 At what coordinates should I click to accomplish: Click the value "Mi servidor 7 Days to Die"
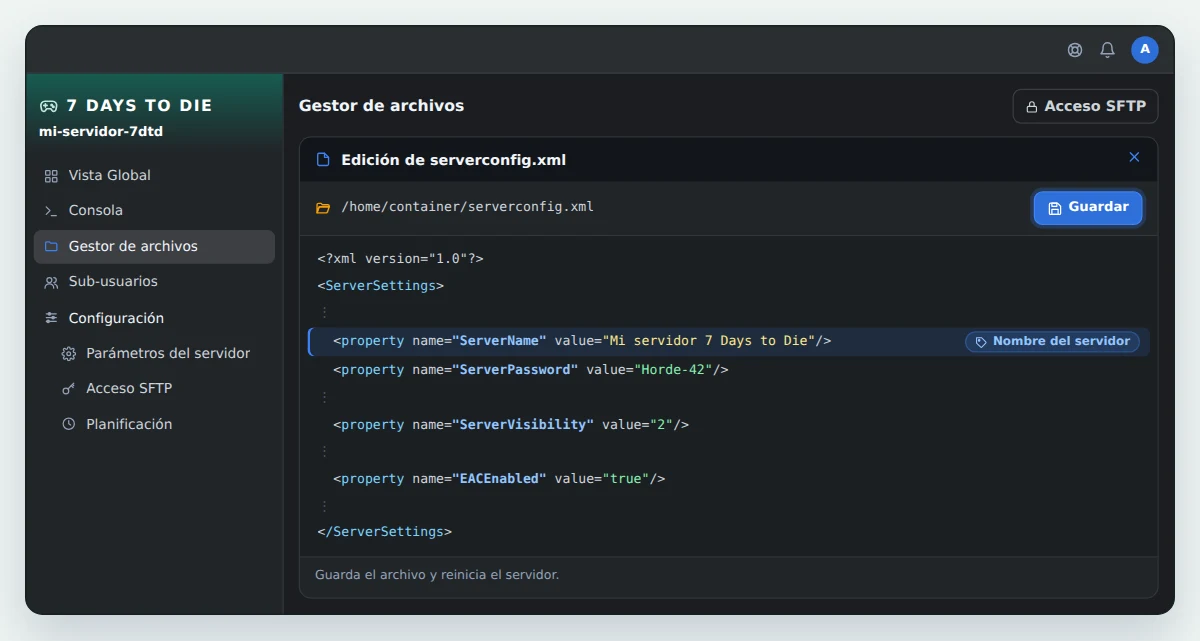coord(709,341)
